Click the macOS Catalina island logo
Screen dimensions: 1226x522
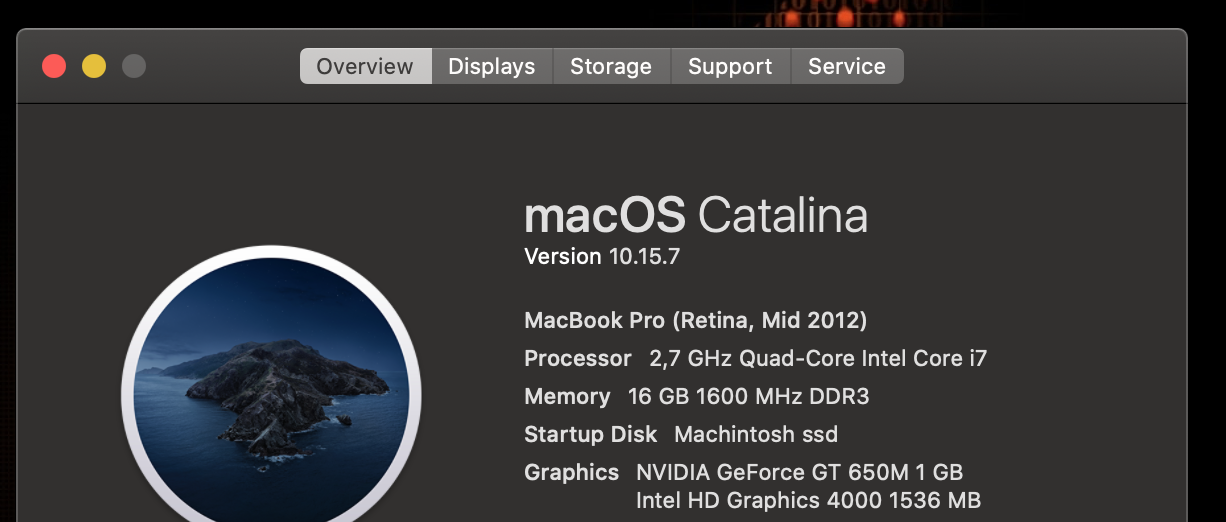271,394
